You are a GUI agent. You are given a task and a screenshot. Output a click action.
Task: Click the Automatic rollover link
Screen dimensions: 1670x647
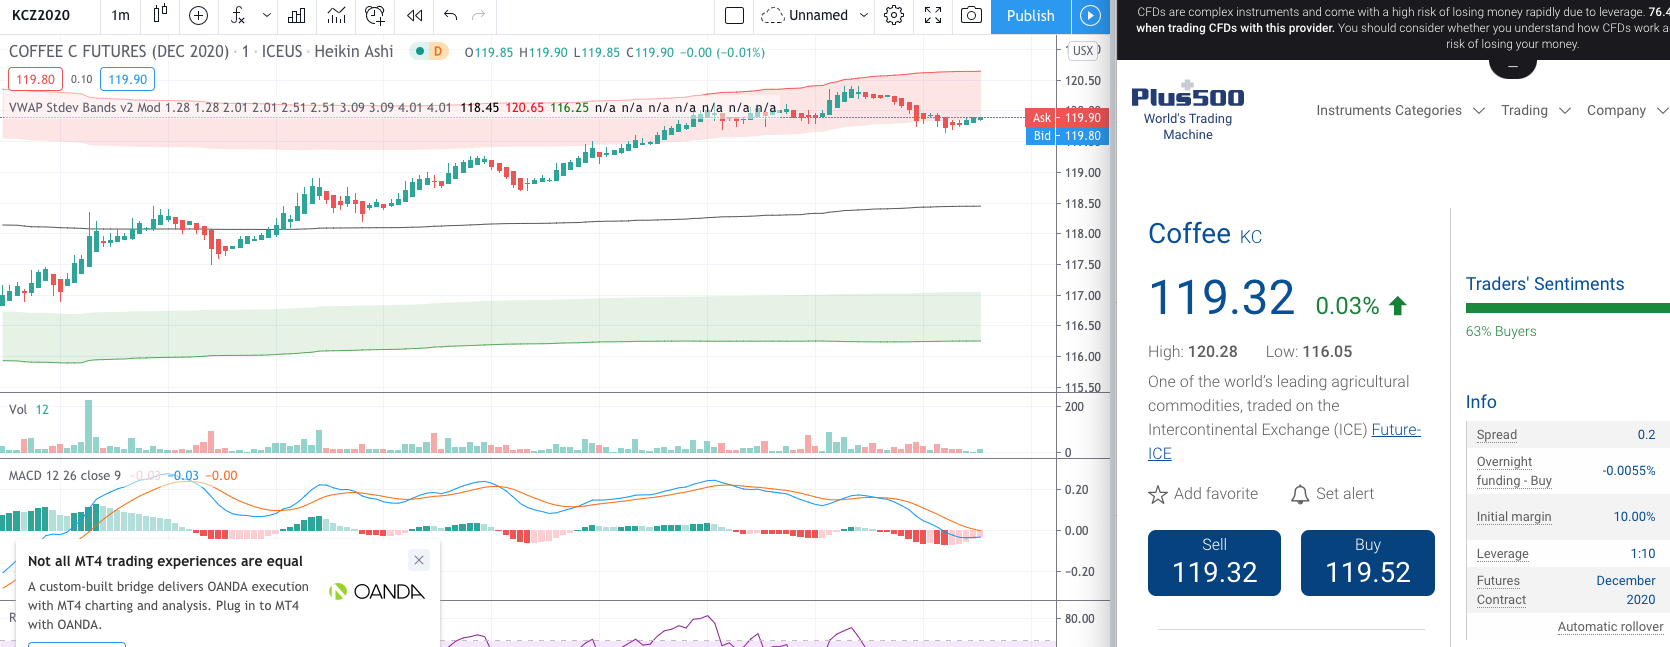pos(1610,627)
